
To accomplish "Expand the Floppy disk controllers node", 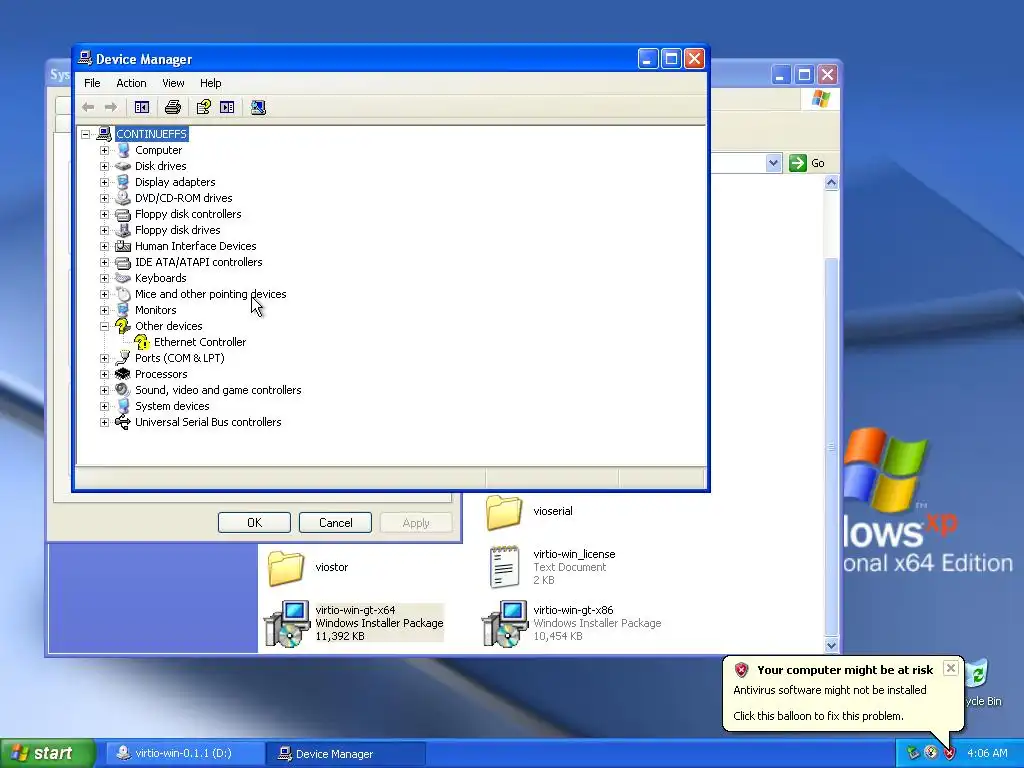I will pos(104,214).
